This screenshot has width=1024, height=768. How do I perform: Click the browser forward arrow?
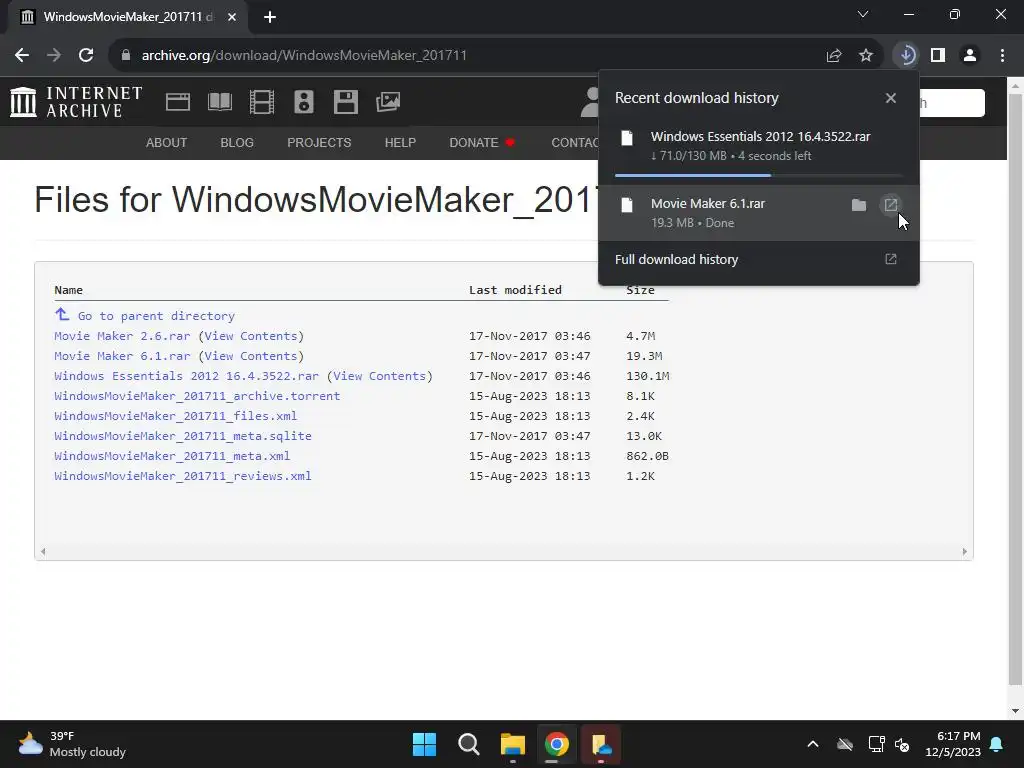click(x=54, y=56)
